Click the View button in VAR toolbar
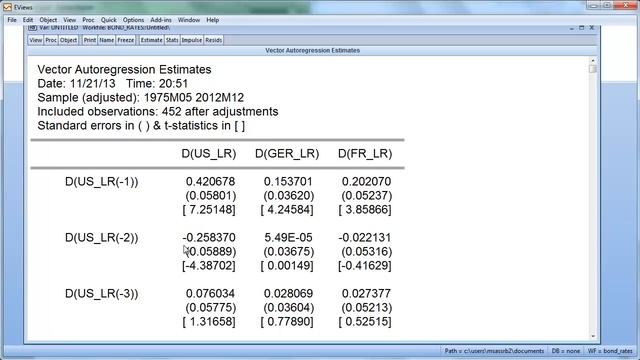Viewport: 640px width, 360px height. pos(36,40)
